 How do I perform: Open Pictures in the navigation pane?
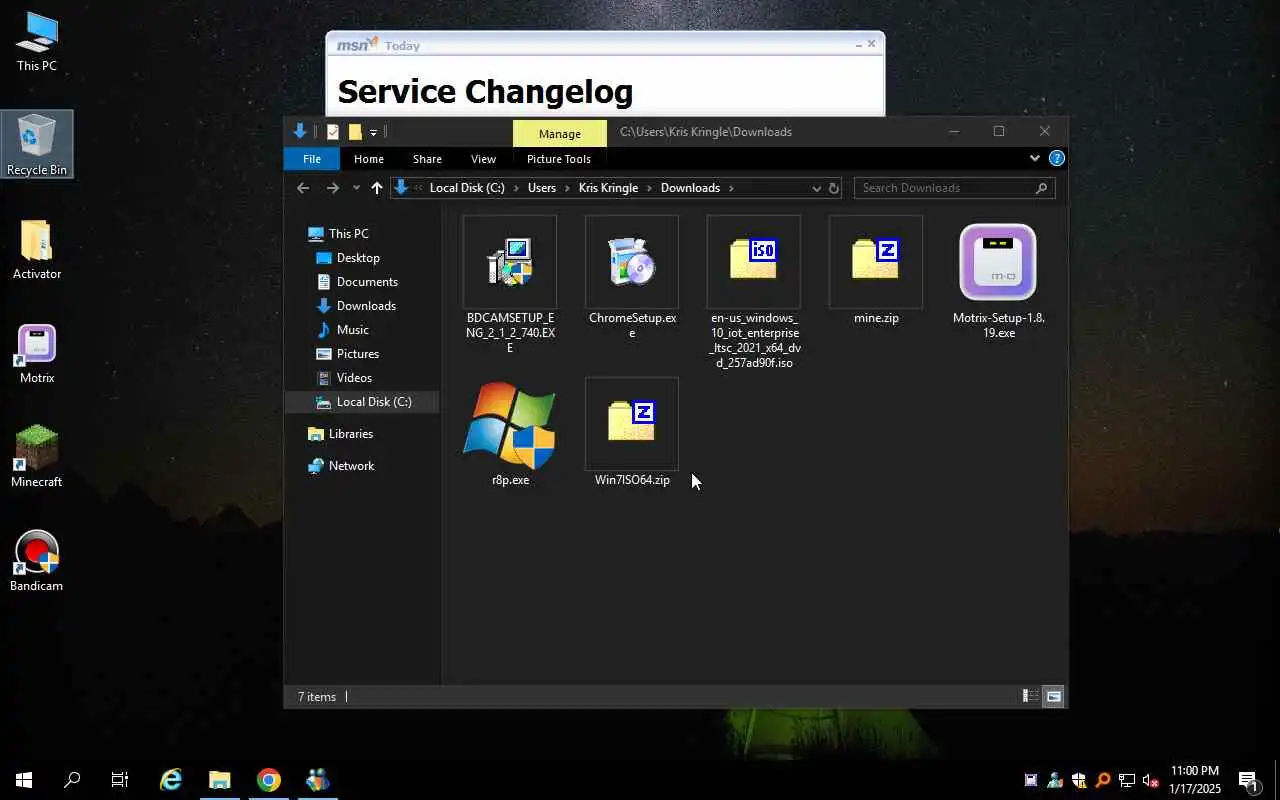point(347,354)
